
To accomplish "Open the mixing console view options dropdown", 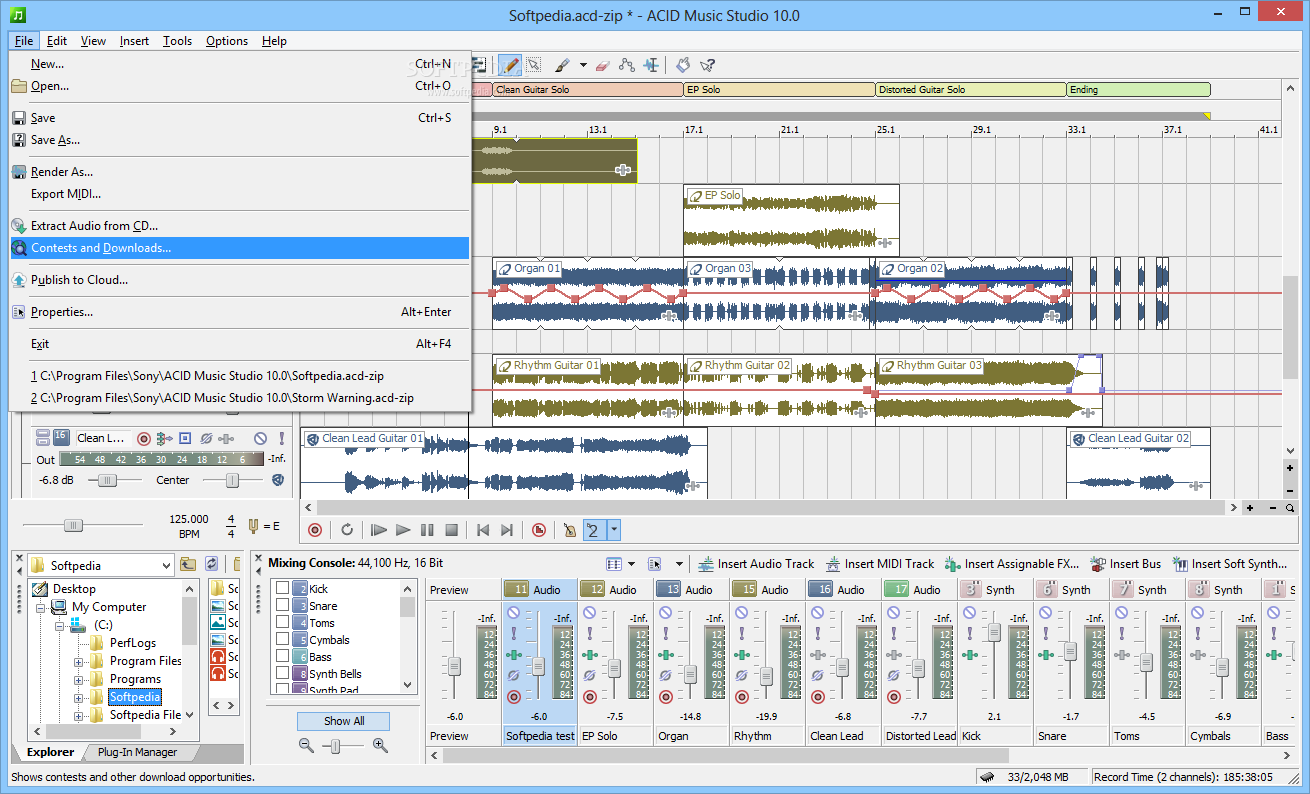I will [x=631, y=564].
